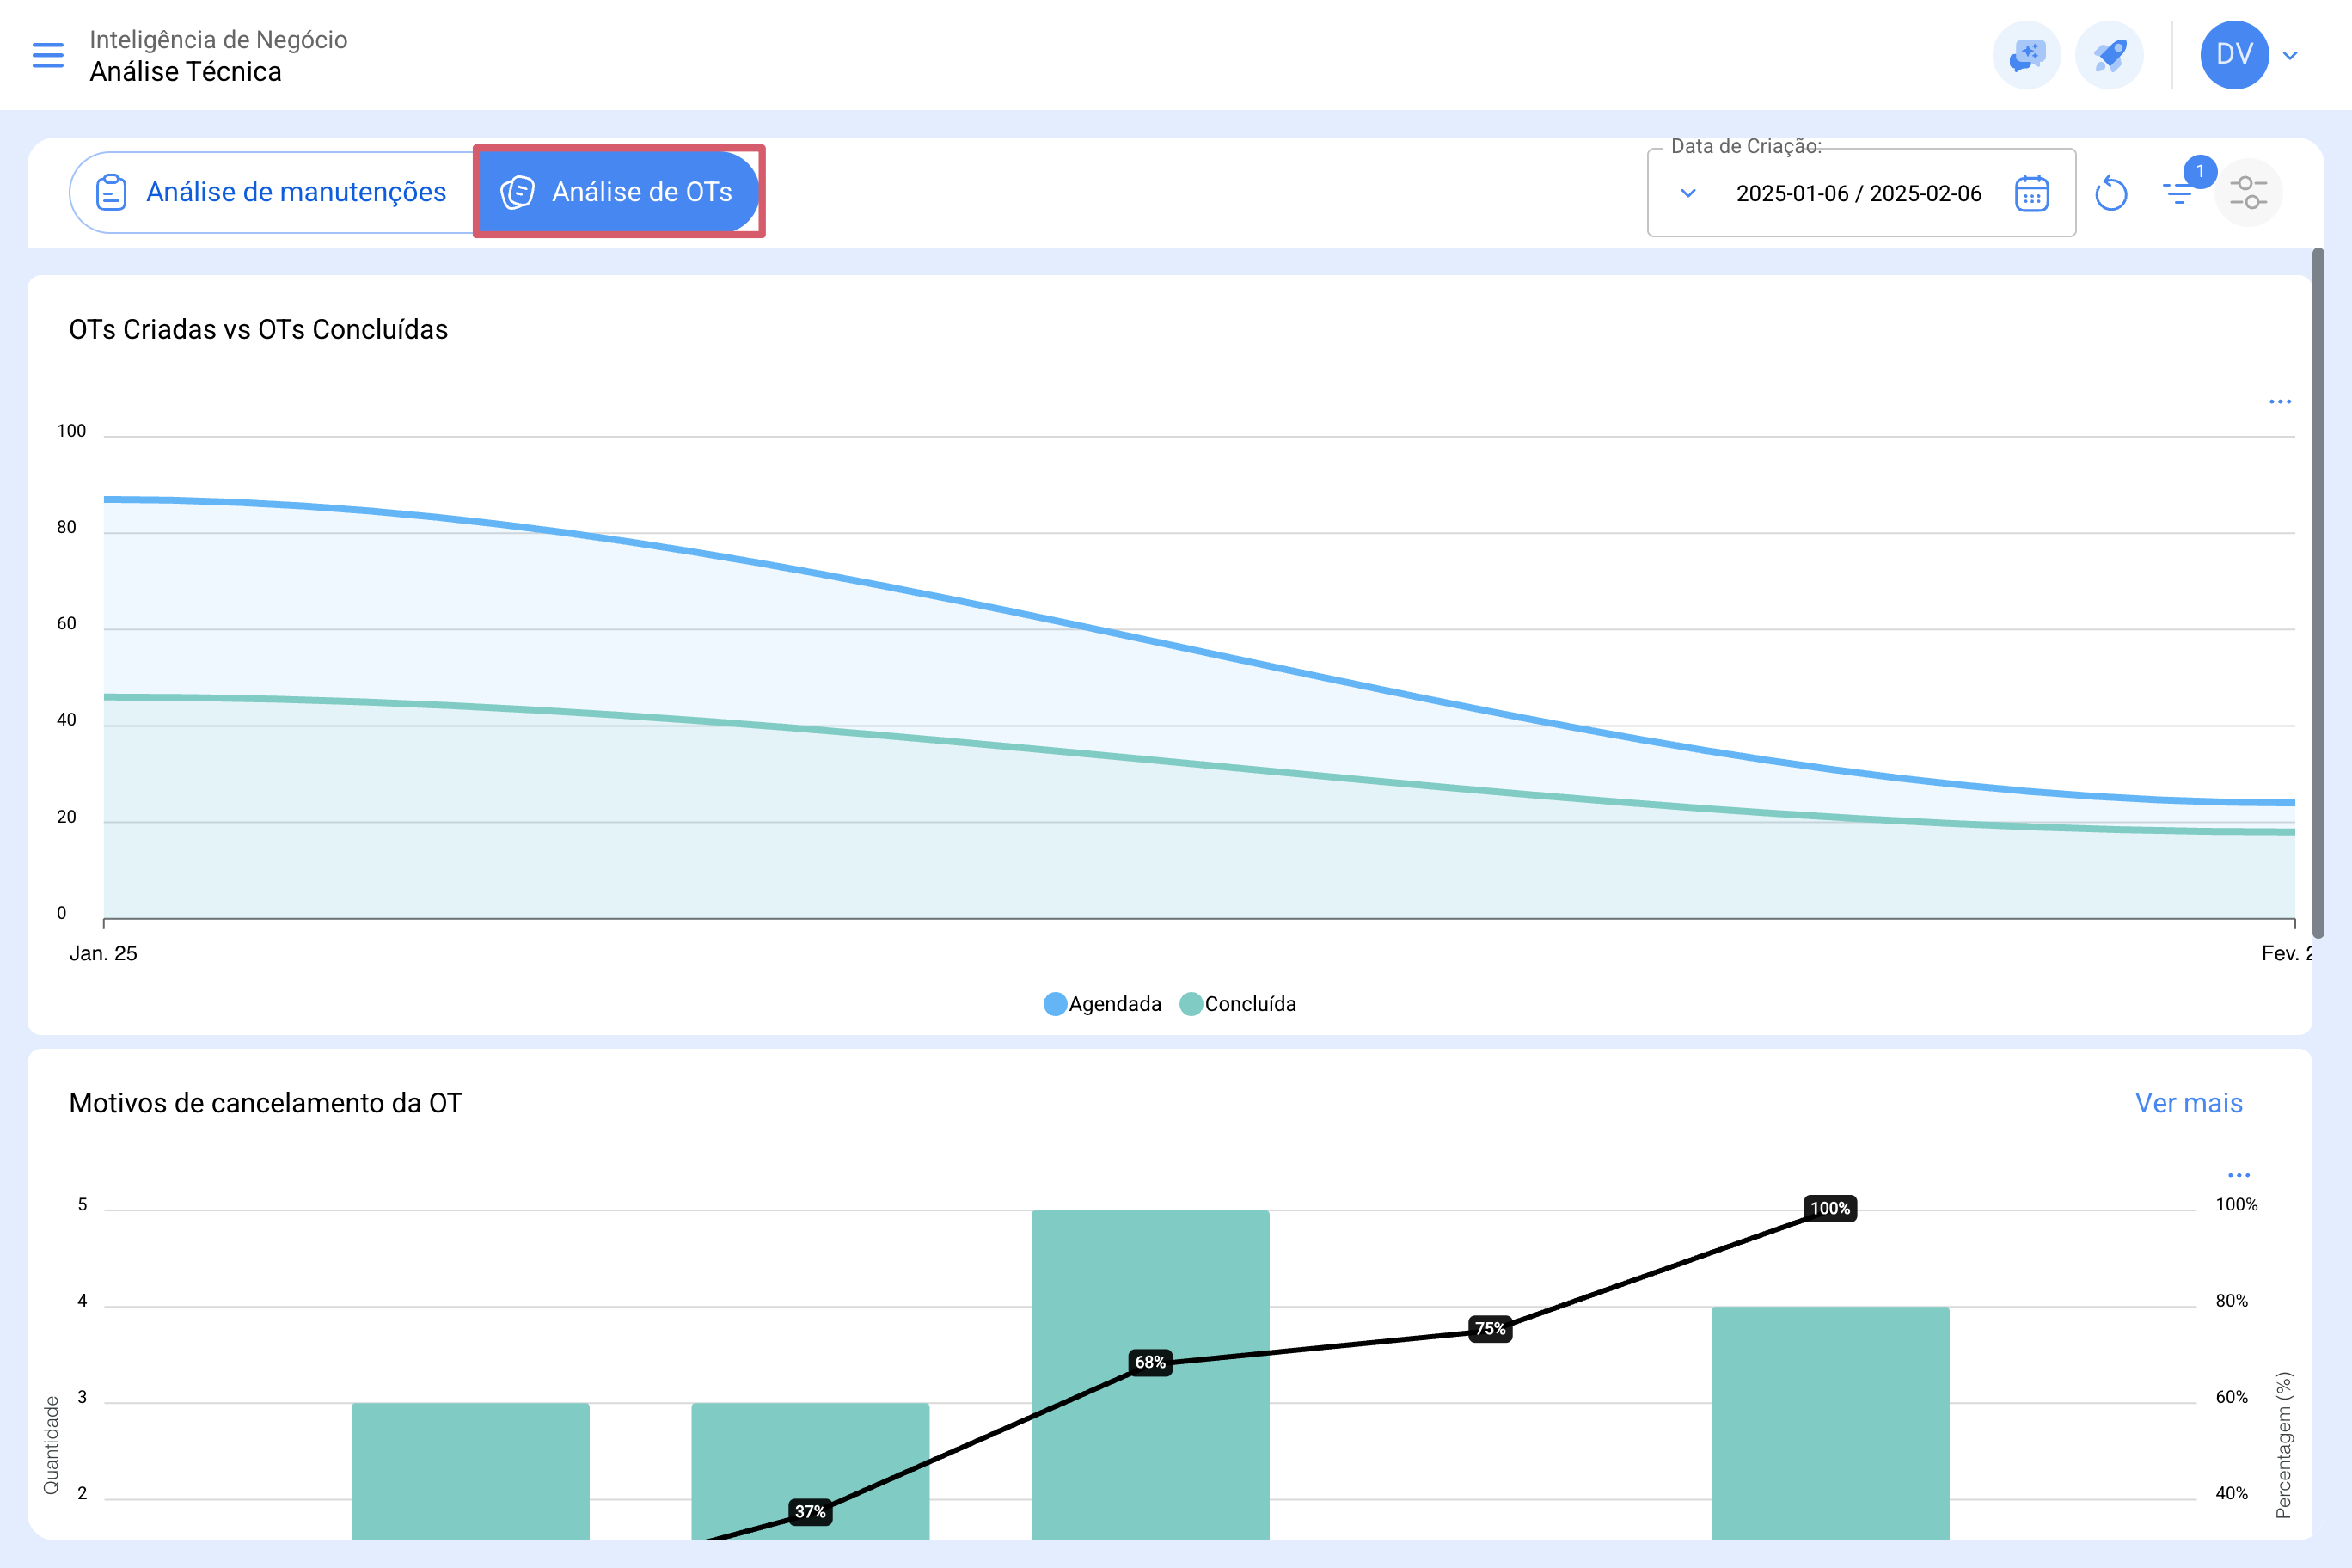Open the hamburger navigation menu
Image resolution: width=2352 pixels, height=1568 pixels.
(48, 55)
